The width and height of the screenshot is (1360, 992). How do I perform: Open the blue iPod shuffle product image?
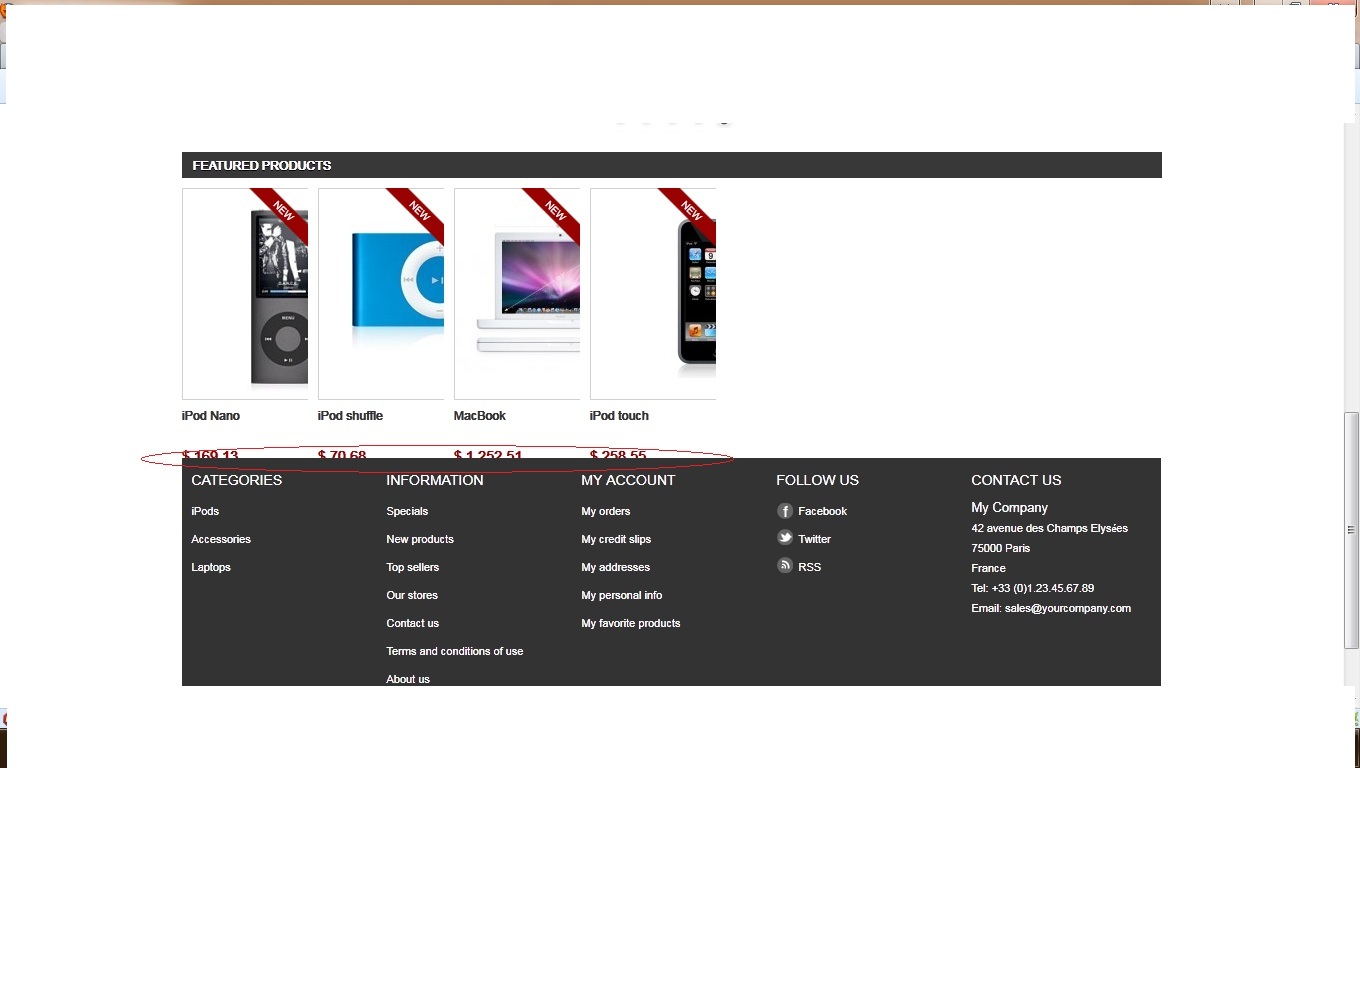click(381, 294)
